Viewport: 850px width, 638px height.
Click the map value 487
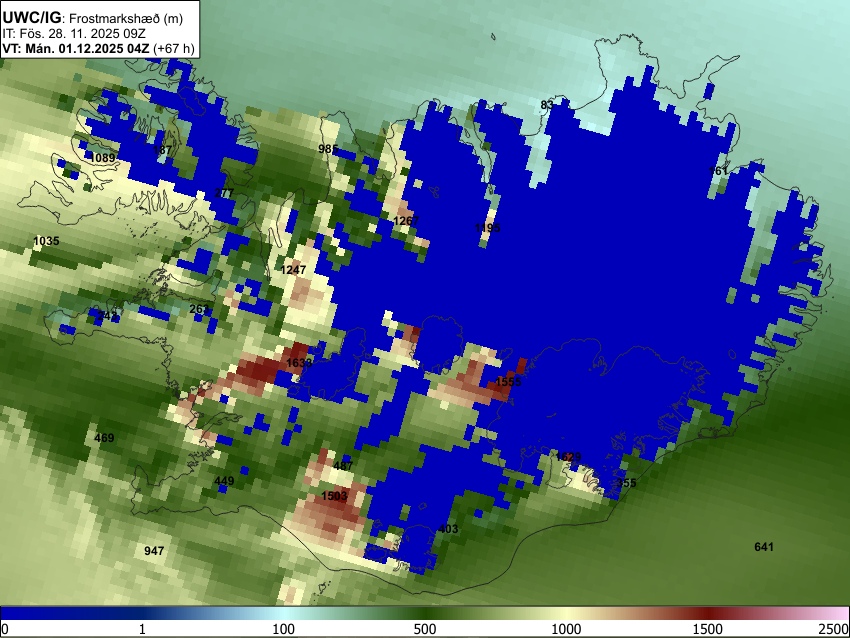click(x=343, y=466)
